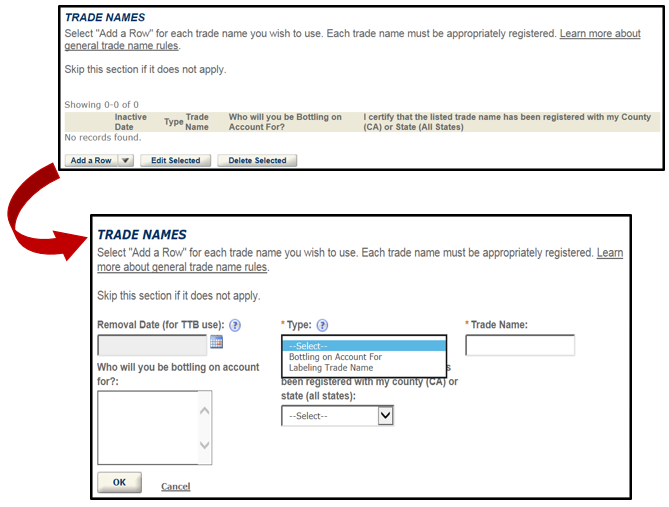This screenshot has width=669, height=507.
Task: Pick Labeling Trade Name from the Type list
Action: (333, 368)
